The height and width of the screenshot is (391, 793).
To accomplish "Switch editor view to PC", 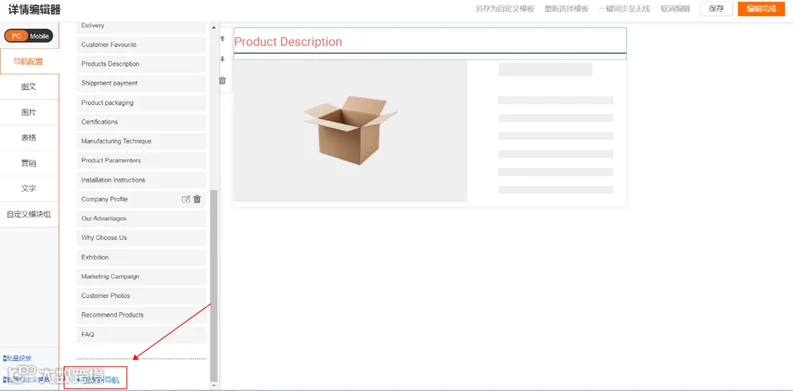I will (x=16, y=36).
